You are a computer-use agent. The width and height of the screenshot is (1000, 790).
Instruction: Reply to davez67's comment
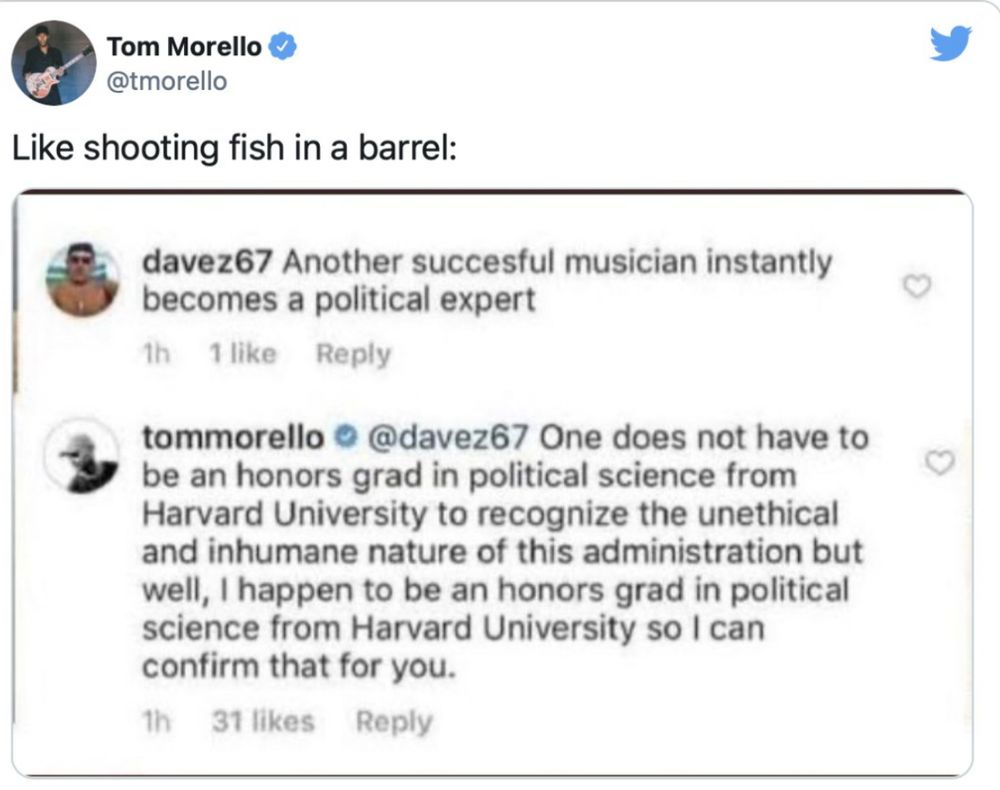[353, 354]
